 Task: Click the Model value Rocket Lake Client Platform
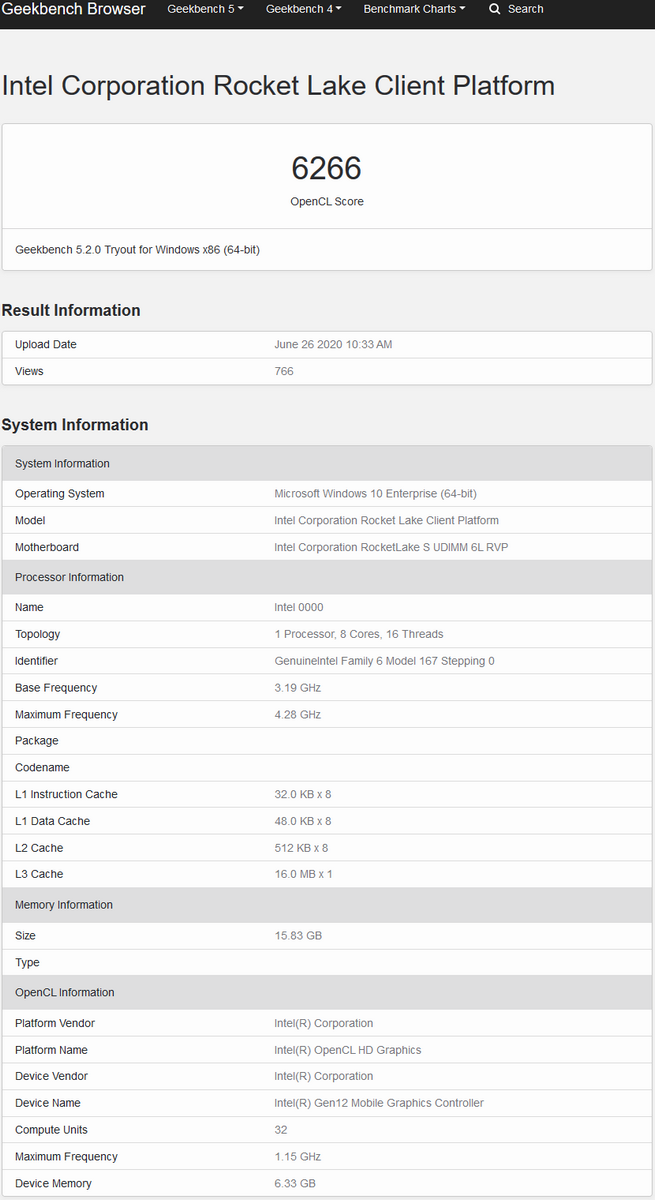click(386, 521)
